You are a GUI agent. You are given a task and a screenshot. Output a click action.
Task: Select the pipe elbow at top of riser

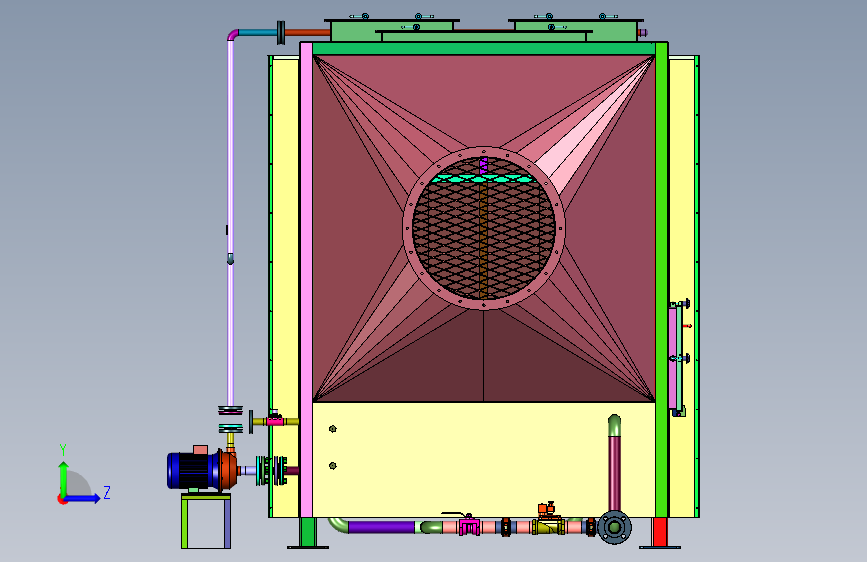[233, 34]
